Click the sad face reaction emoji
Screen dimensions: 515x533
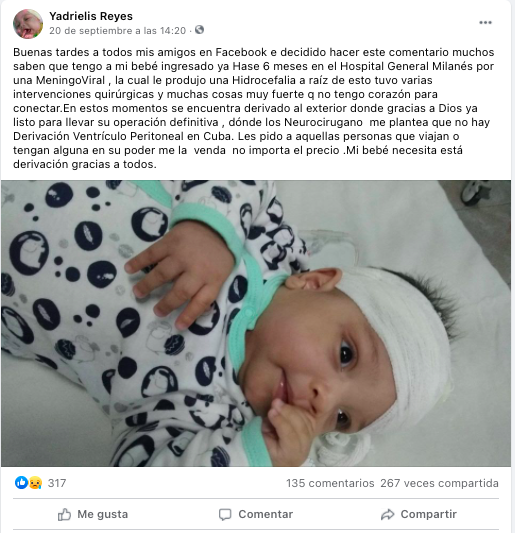tap(36, 483)
